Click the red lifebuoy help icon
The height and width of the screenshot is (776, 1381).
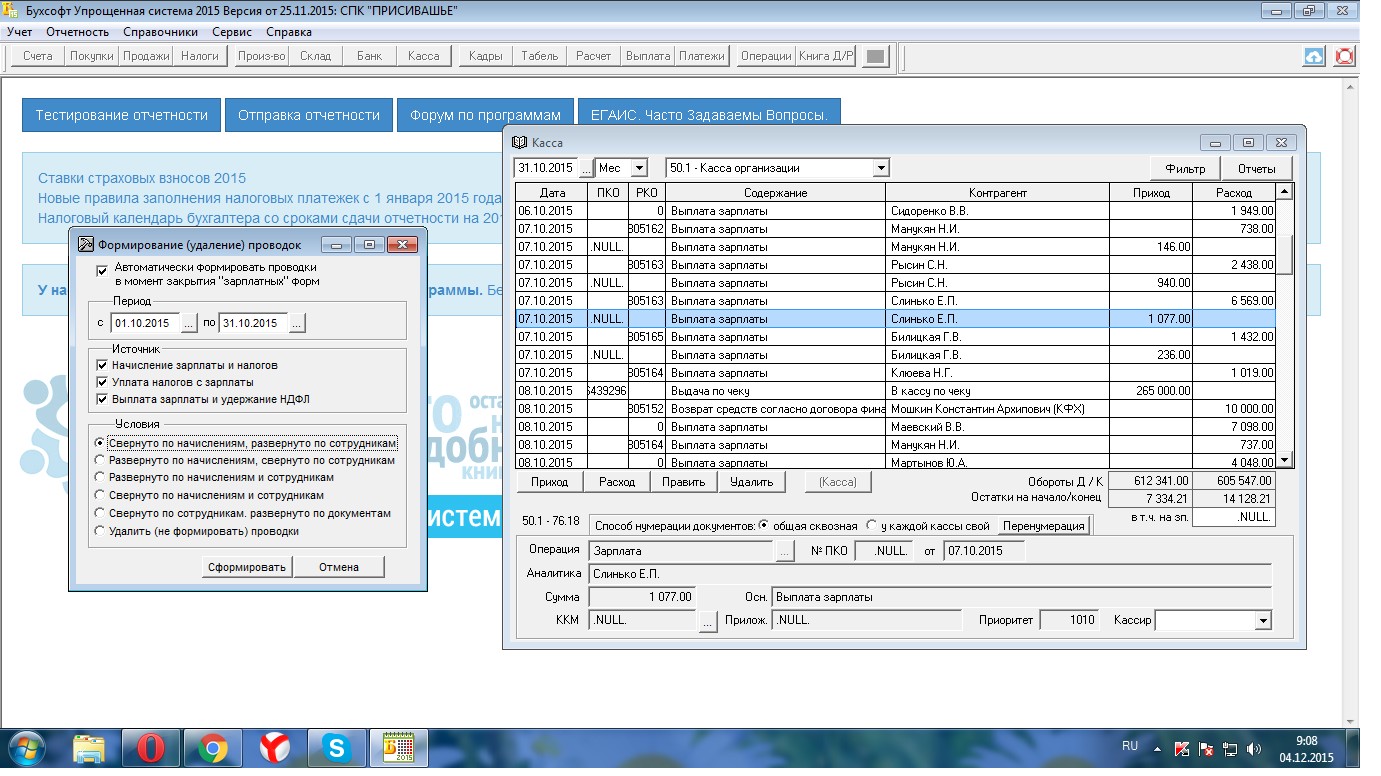[1344, 56]
